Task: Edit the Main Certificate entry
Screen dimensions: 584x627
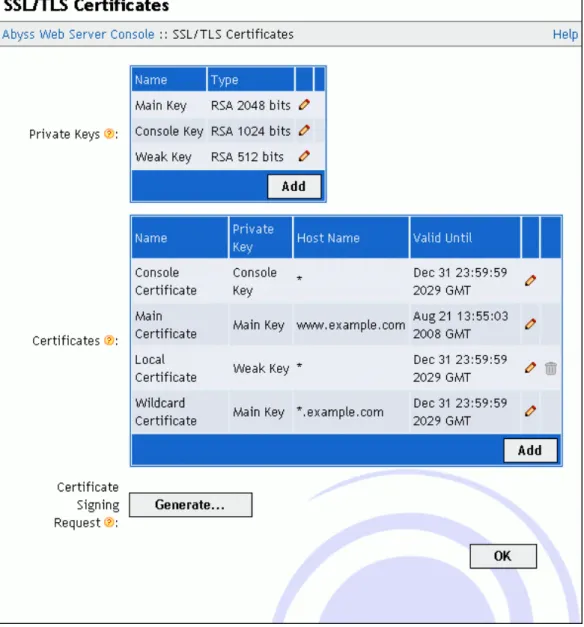Action: (x=530, y=324)
